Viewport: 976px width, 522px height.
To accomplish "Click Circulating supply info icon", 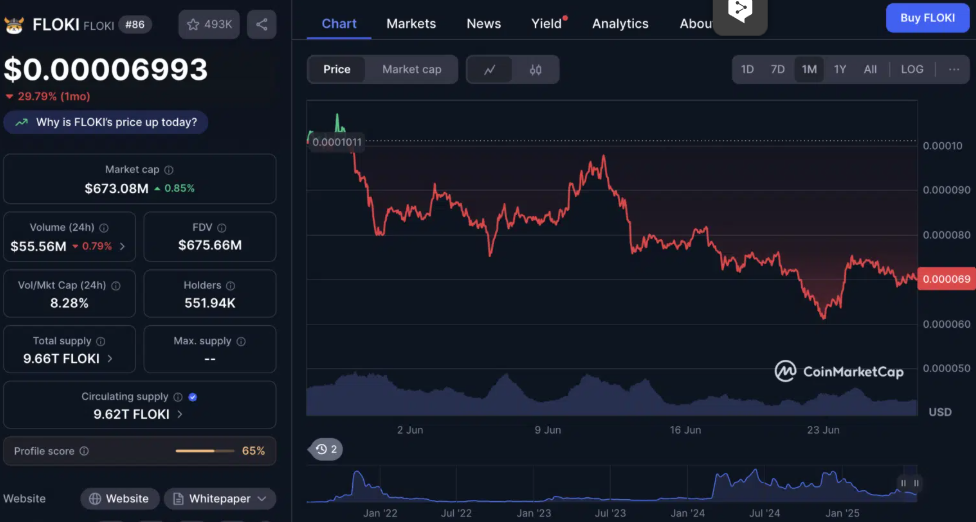I will 178,397.
